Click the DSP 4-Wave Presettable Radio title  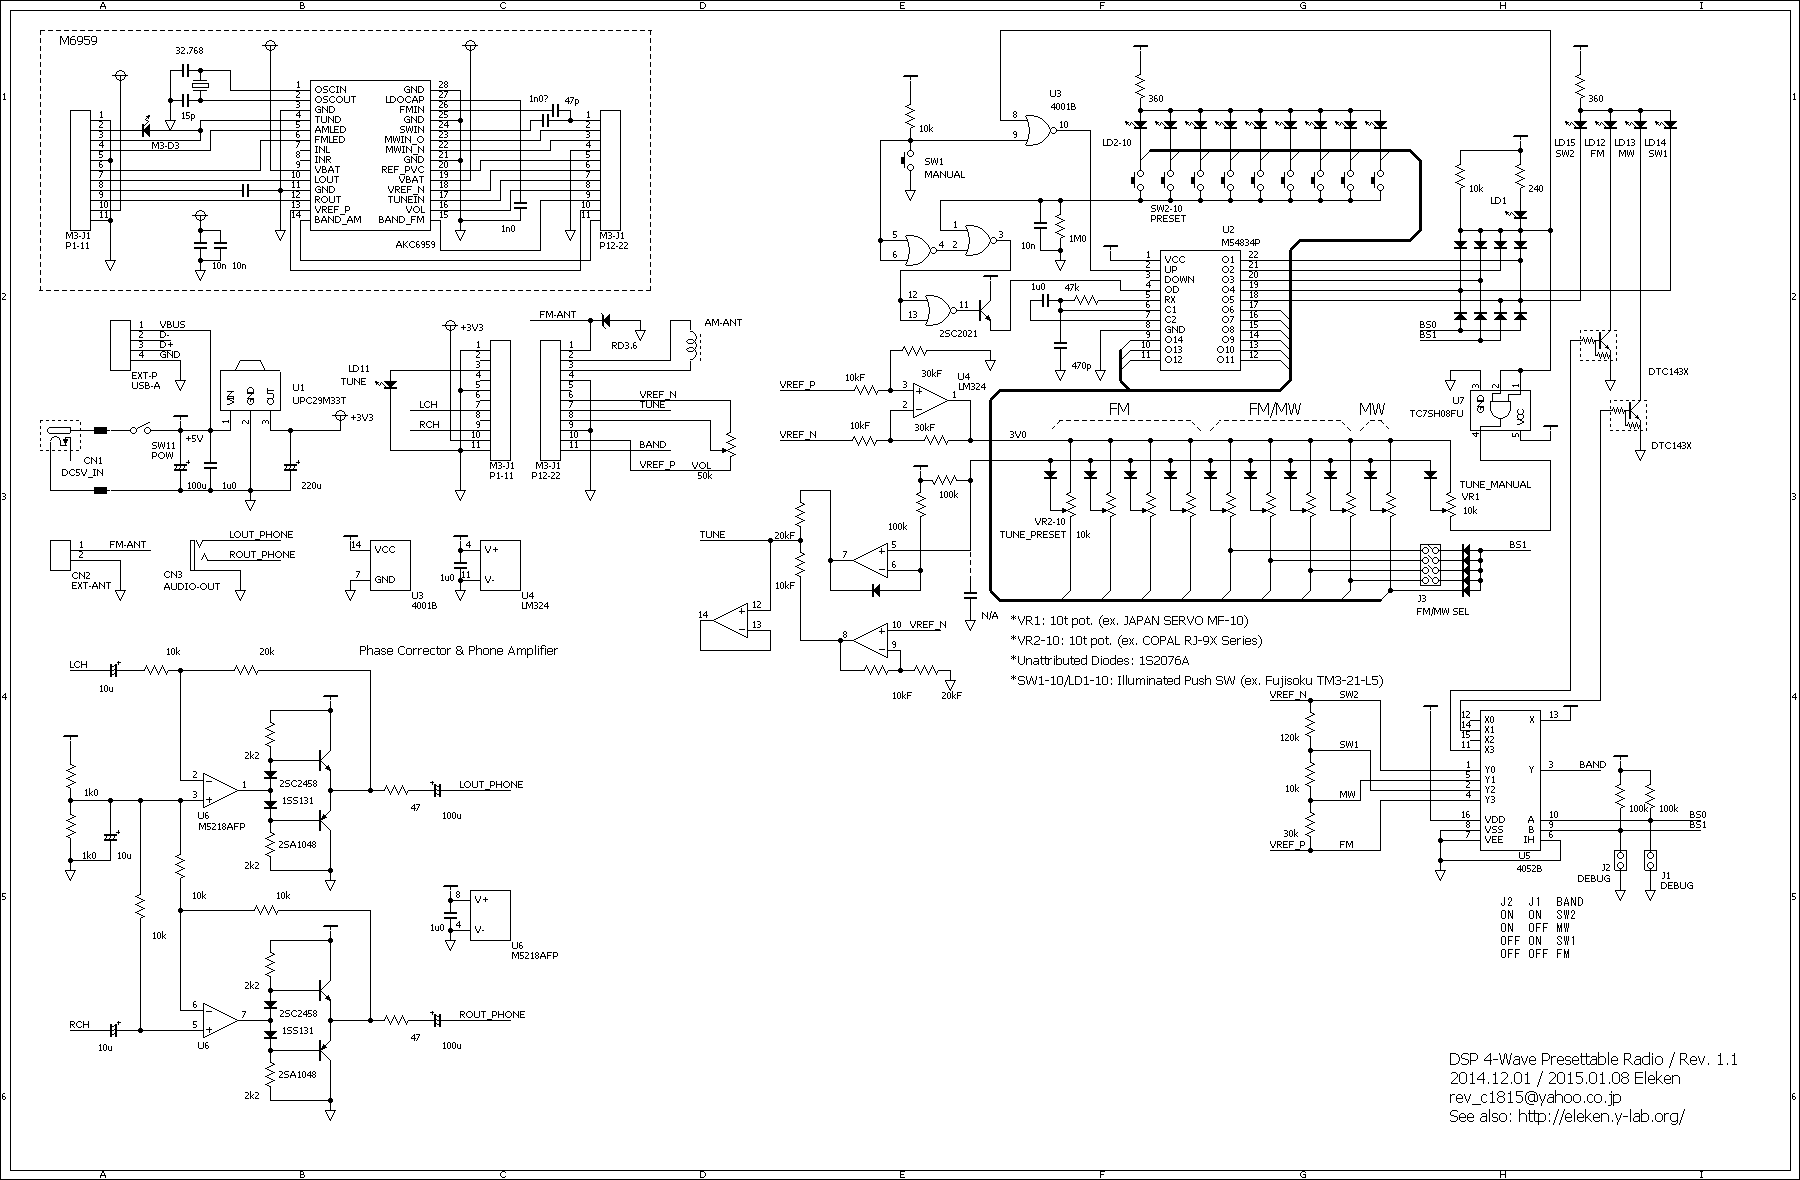click(x=1593, y=1059)
